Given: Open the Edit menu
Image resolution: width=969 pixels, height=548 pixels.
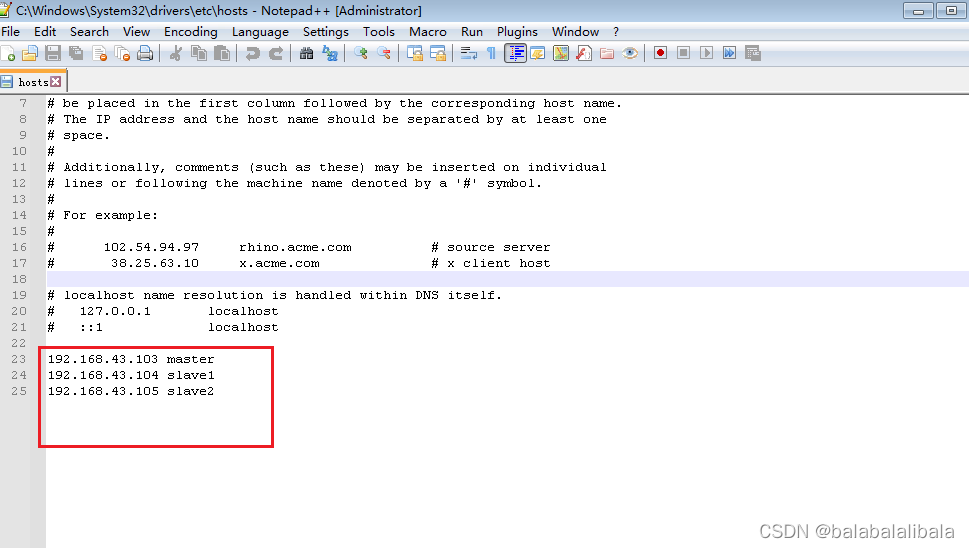Looking at the screenshot, I should (45, 32).
